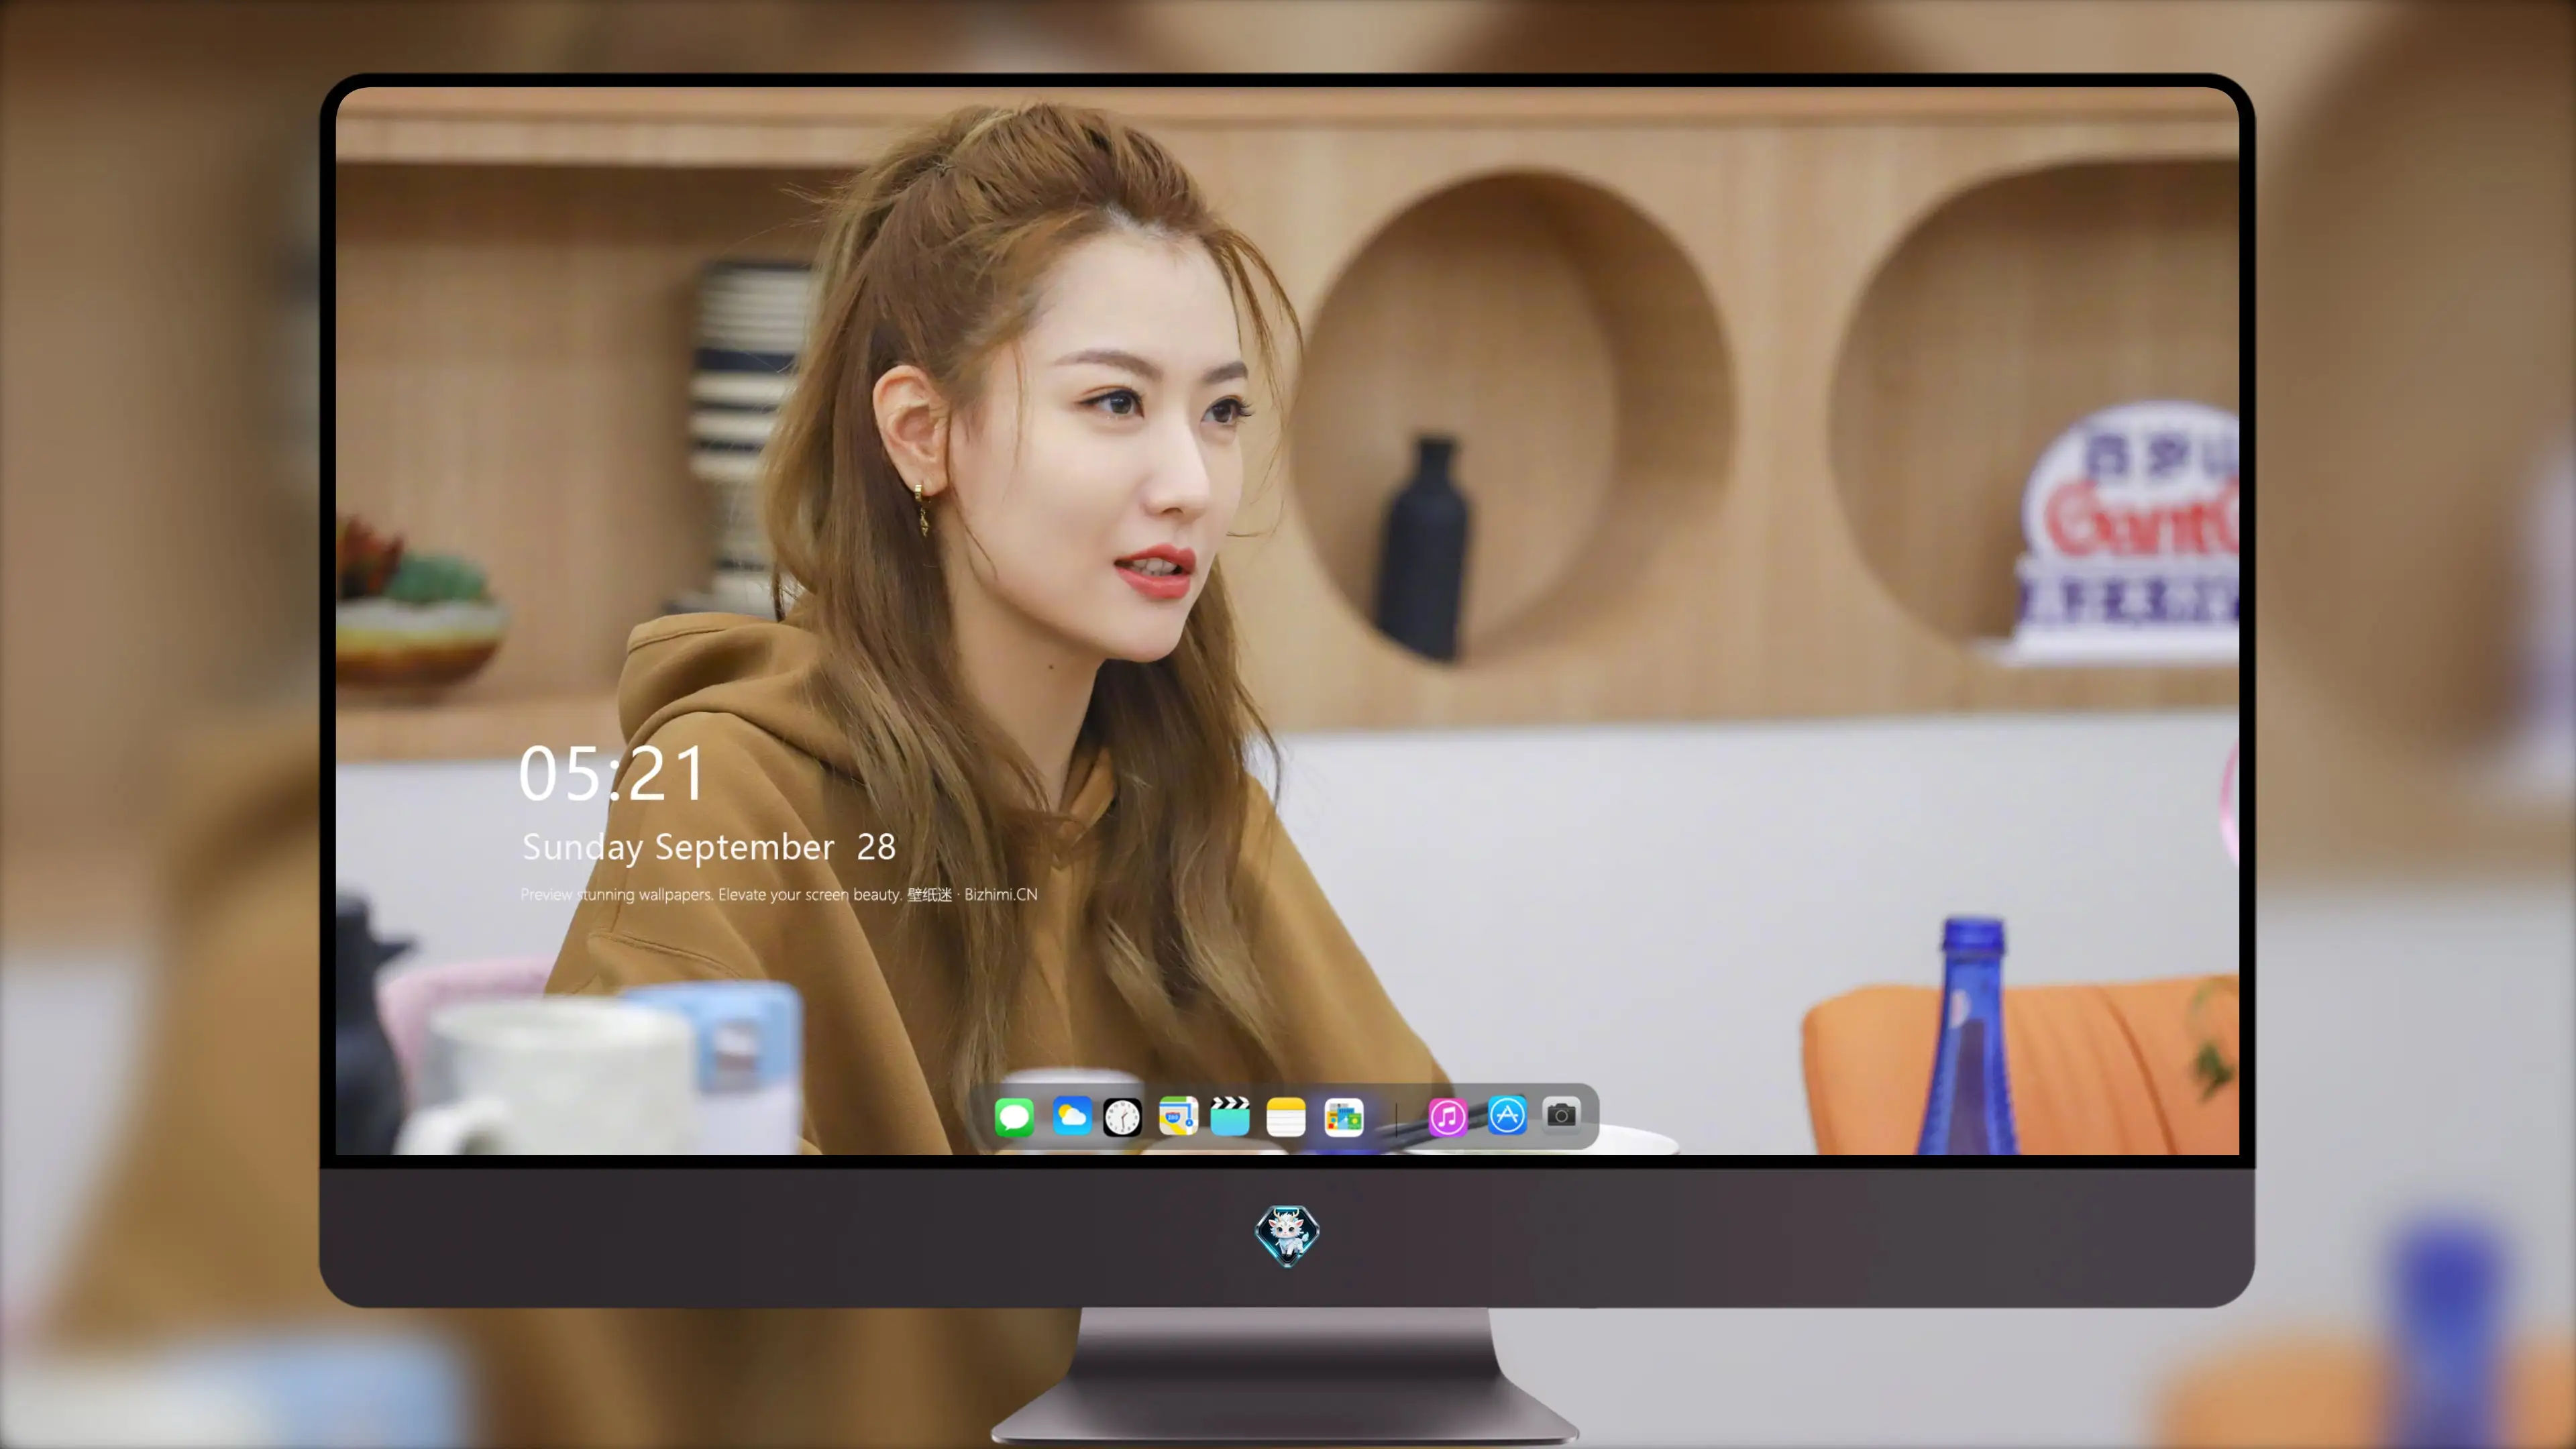Screen dimensions: 2576x1449
Task: Click the dragon mascot logo on monitor chin
Action: coord(1287,1236)
